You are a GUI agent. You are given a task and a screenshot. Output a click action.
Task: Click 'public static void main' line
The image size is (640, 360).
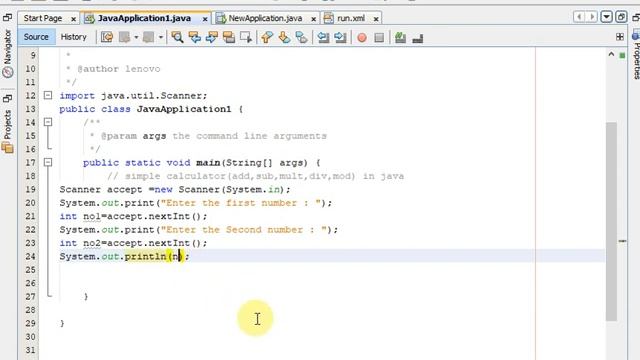(x=202, y=162)
